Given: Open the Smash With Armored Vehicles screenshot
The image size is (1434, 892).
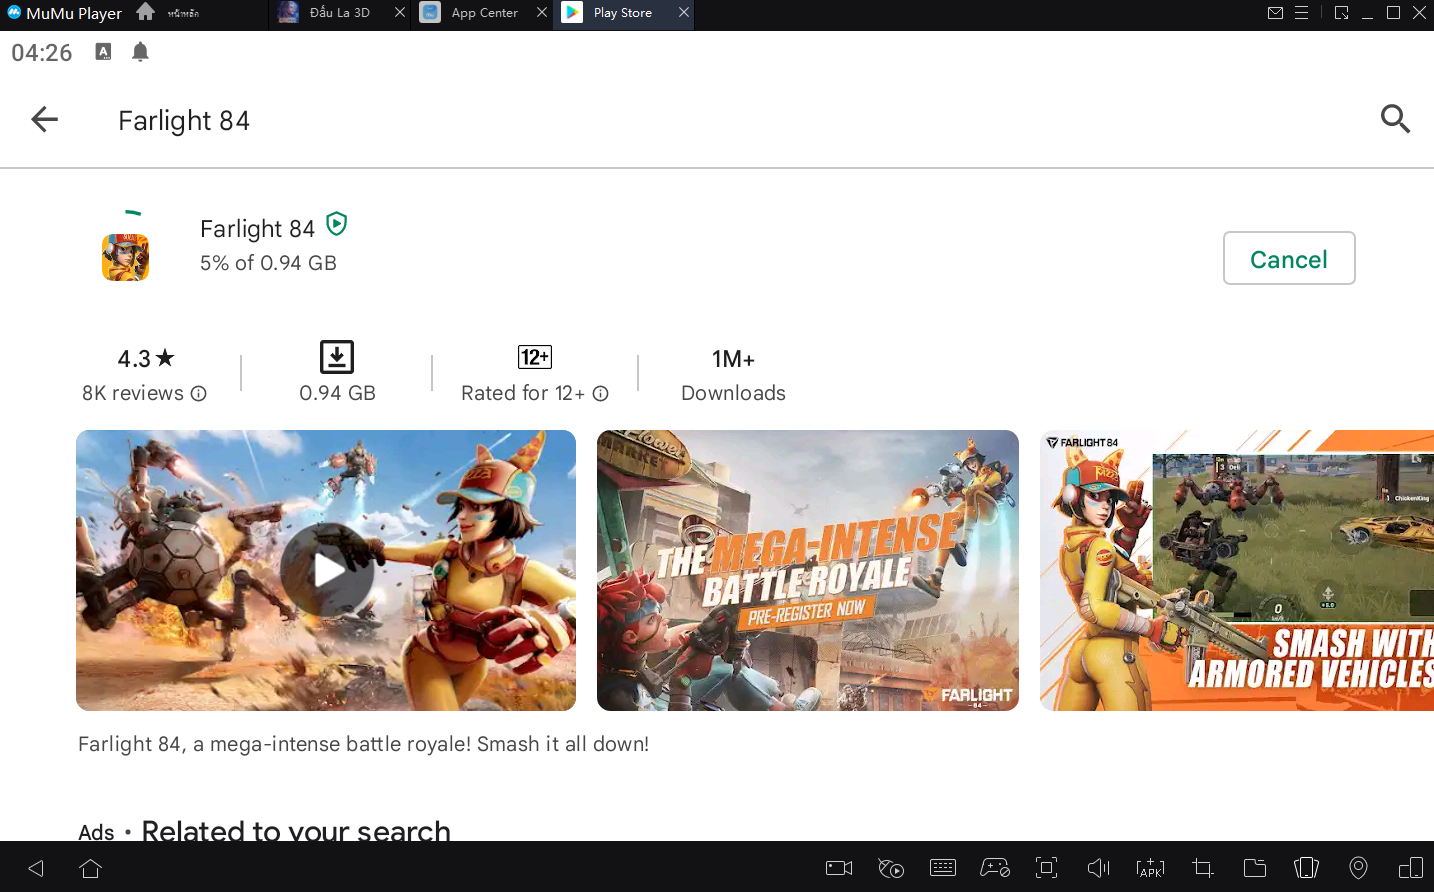Looking at the screenshot, I should tap(1236, 570).
